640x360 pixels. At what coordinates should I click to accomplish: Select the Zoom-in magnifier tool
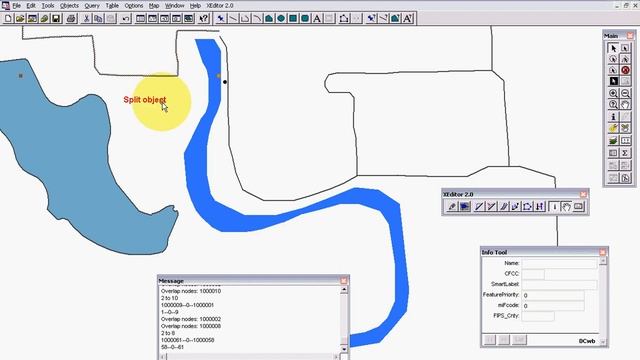613,93
